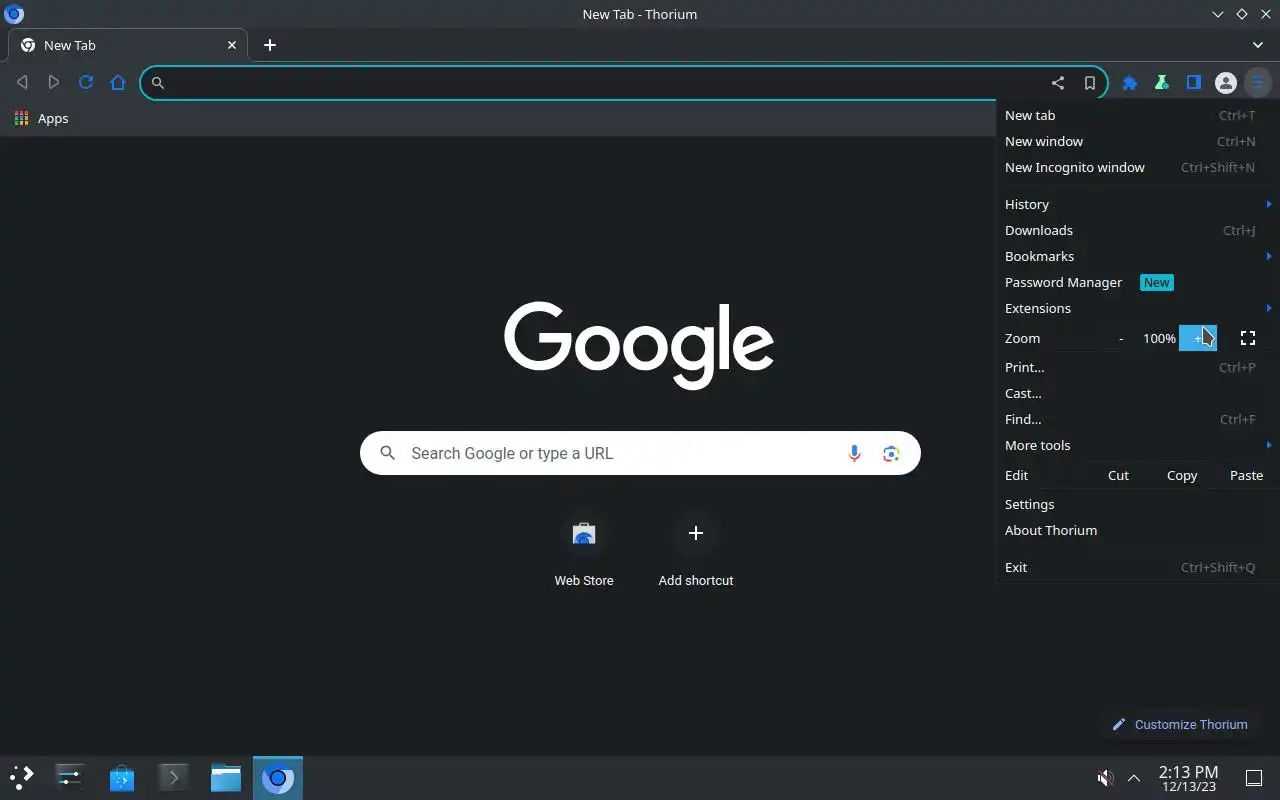Close the New Tab tab
This screenshot has height=800, width=1280.
coord(232,45)
